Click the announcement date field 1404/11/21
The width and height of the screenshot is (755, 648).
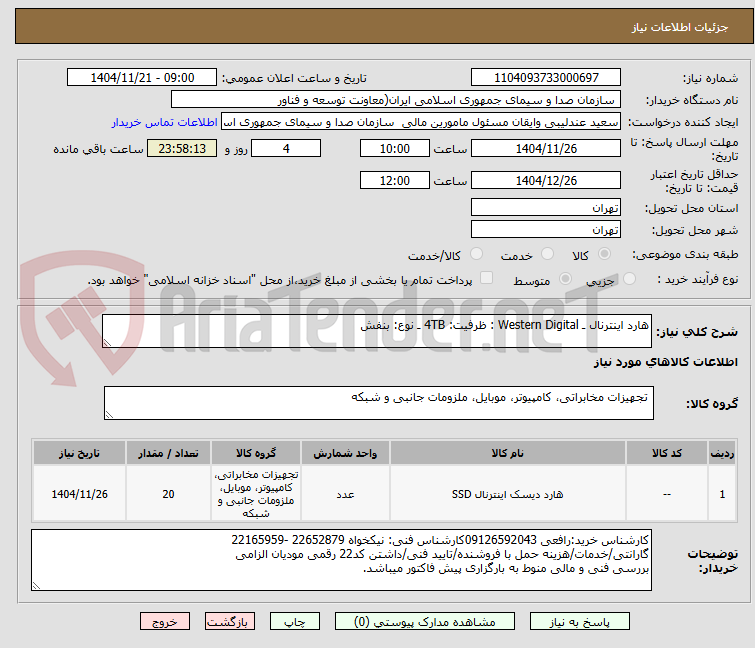click(x=142, y=78)
